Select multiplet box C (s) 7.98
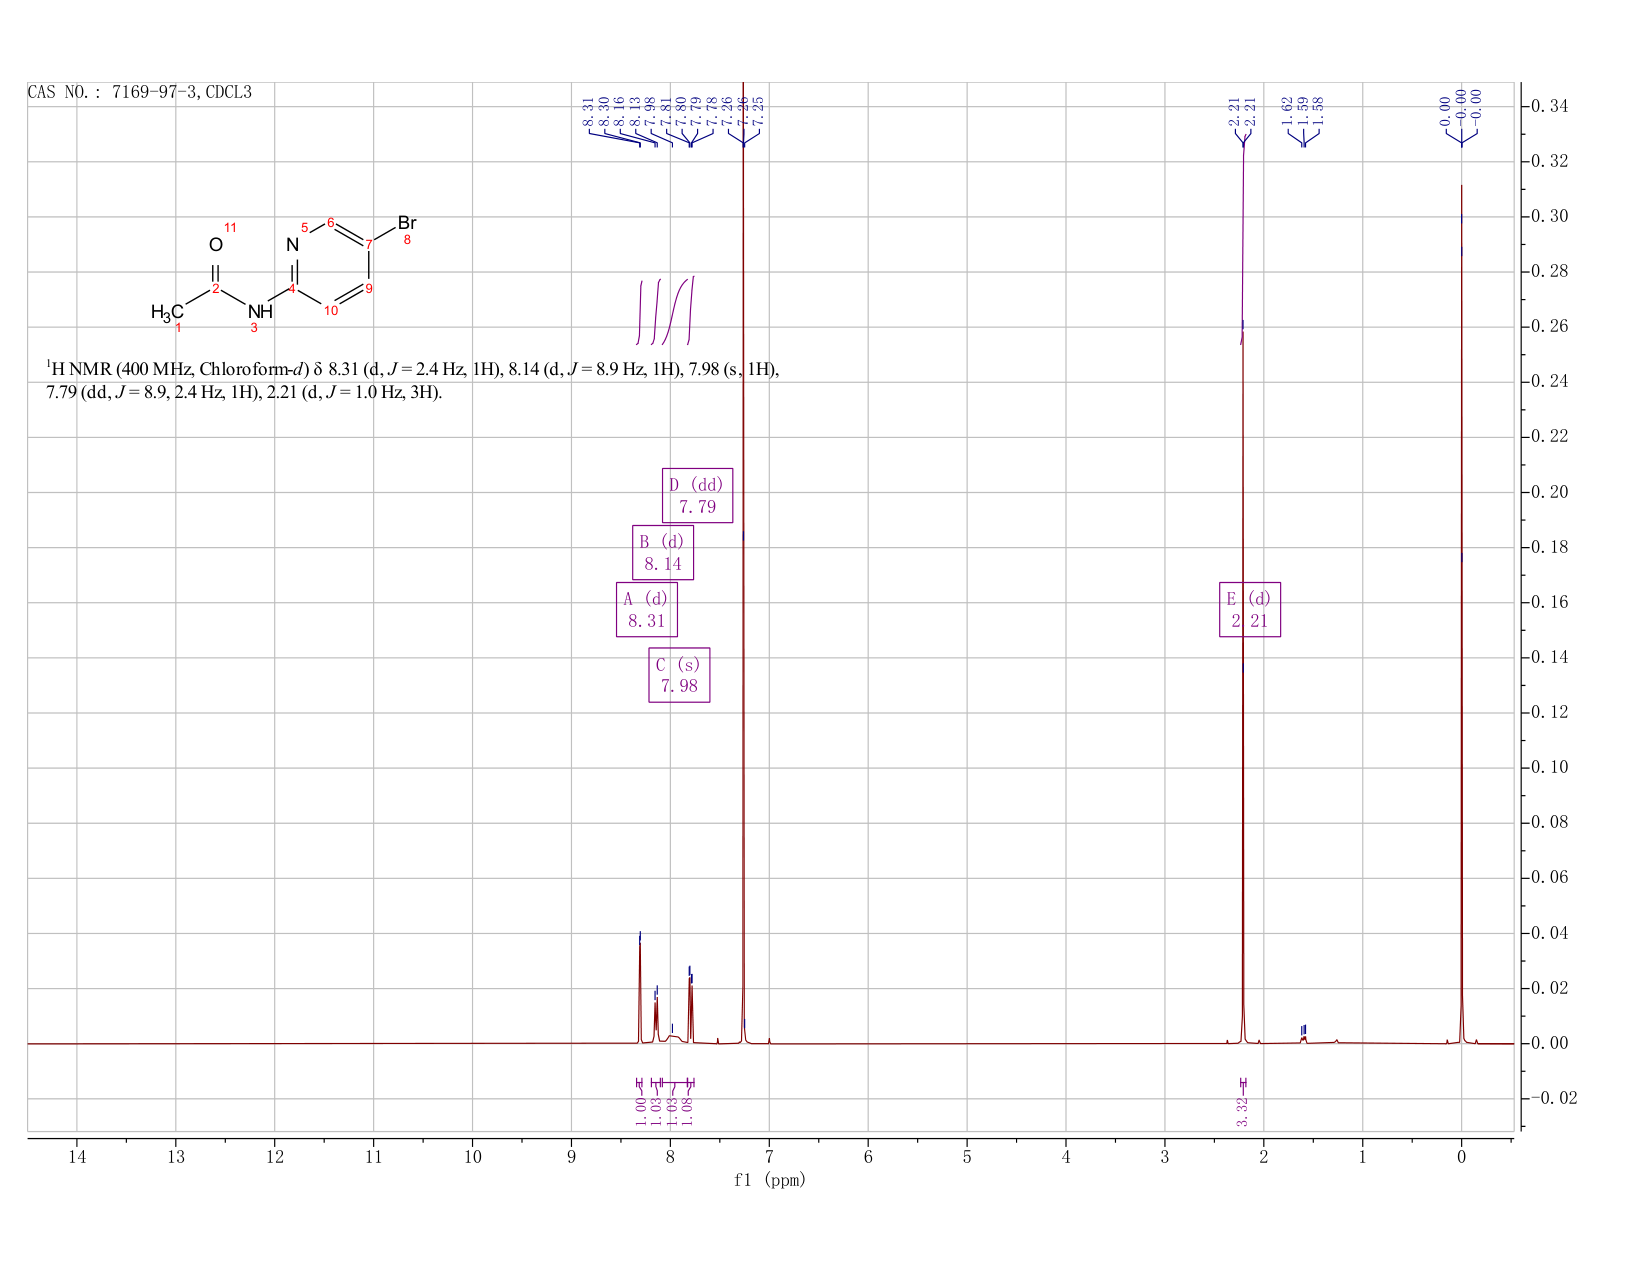 [679, 675]
